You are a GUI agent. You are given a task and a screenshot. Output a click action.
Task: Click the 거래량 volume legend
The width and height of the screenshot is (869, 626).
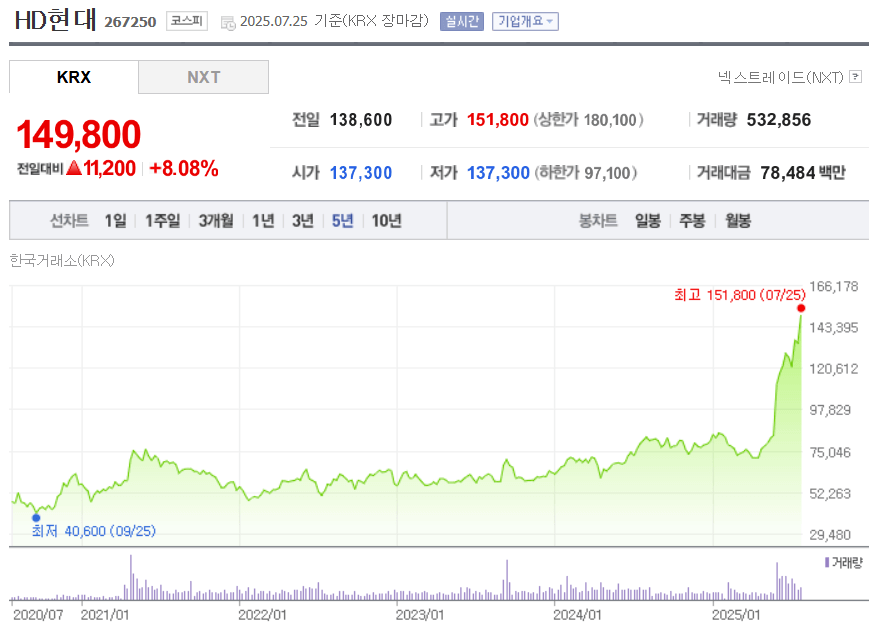coord(844,563)
